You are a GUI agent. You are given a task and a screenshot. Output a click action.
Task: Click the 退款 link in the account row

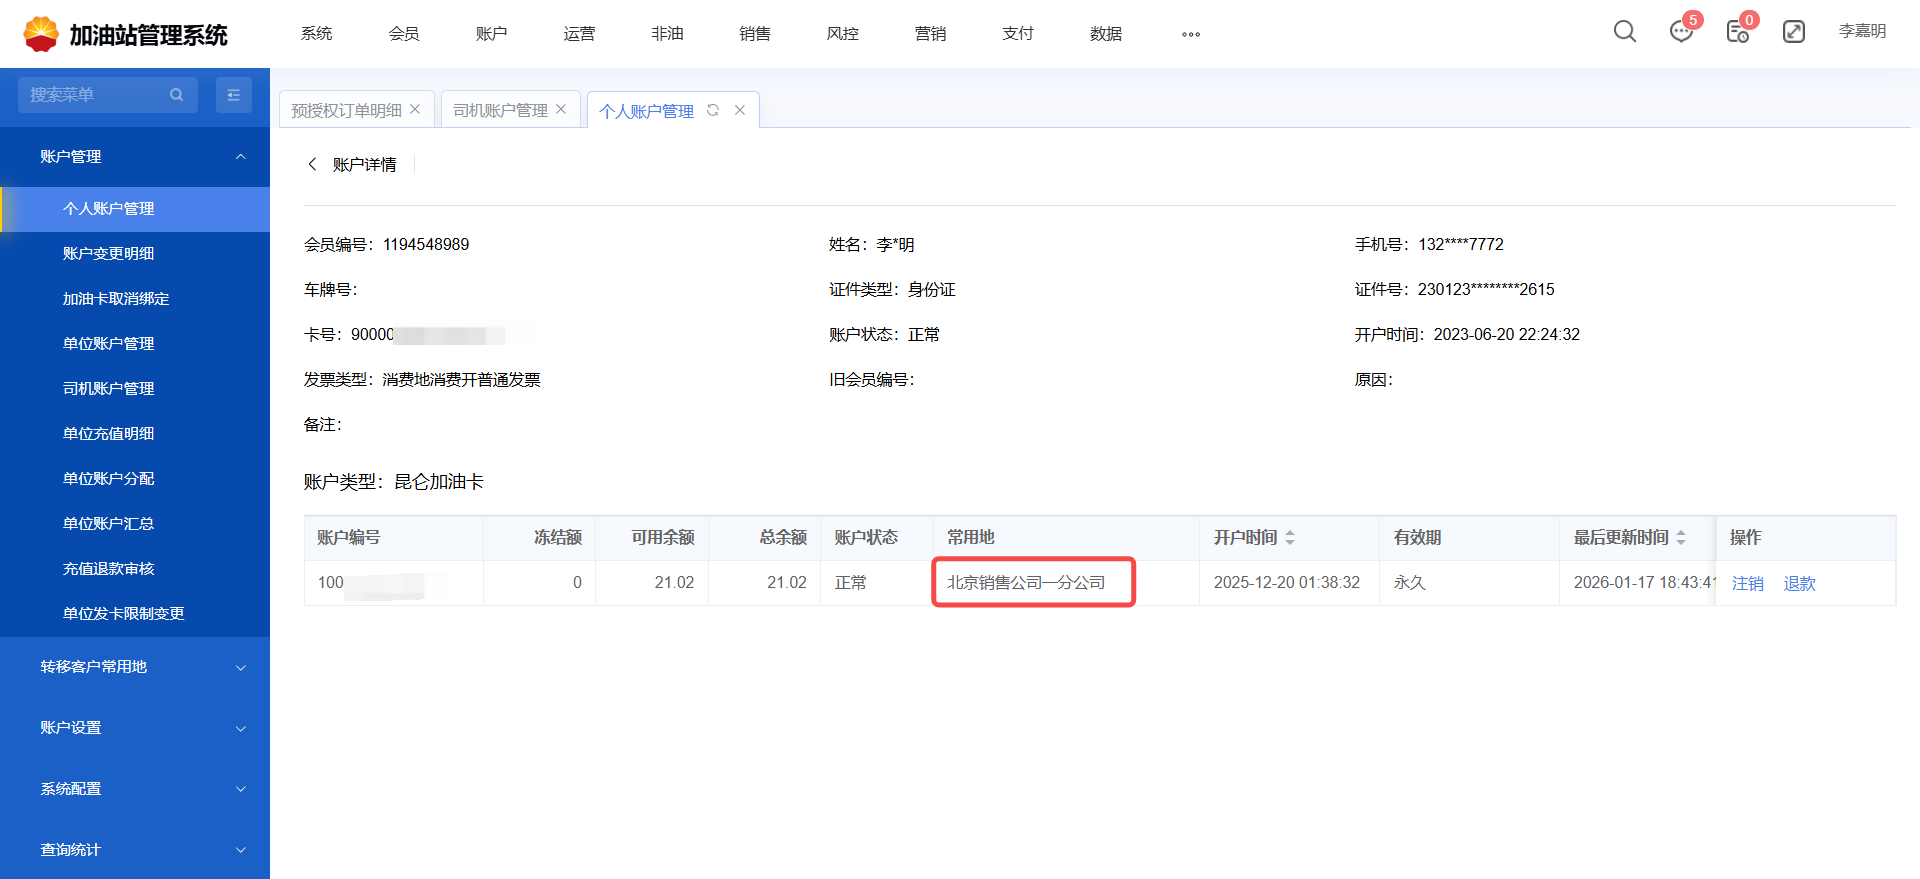coord(1799,583)
